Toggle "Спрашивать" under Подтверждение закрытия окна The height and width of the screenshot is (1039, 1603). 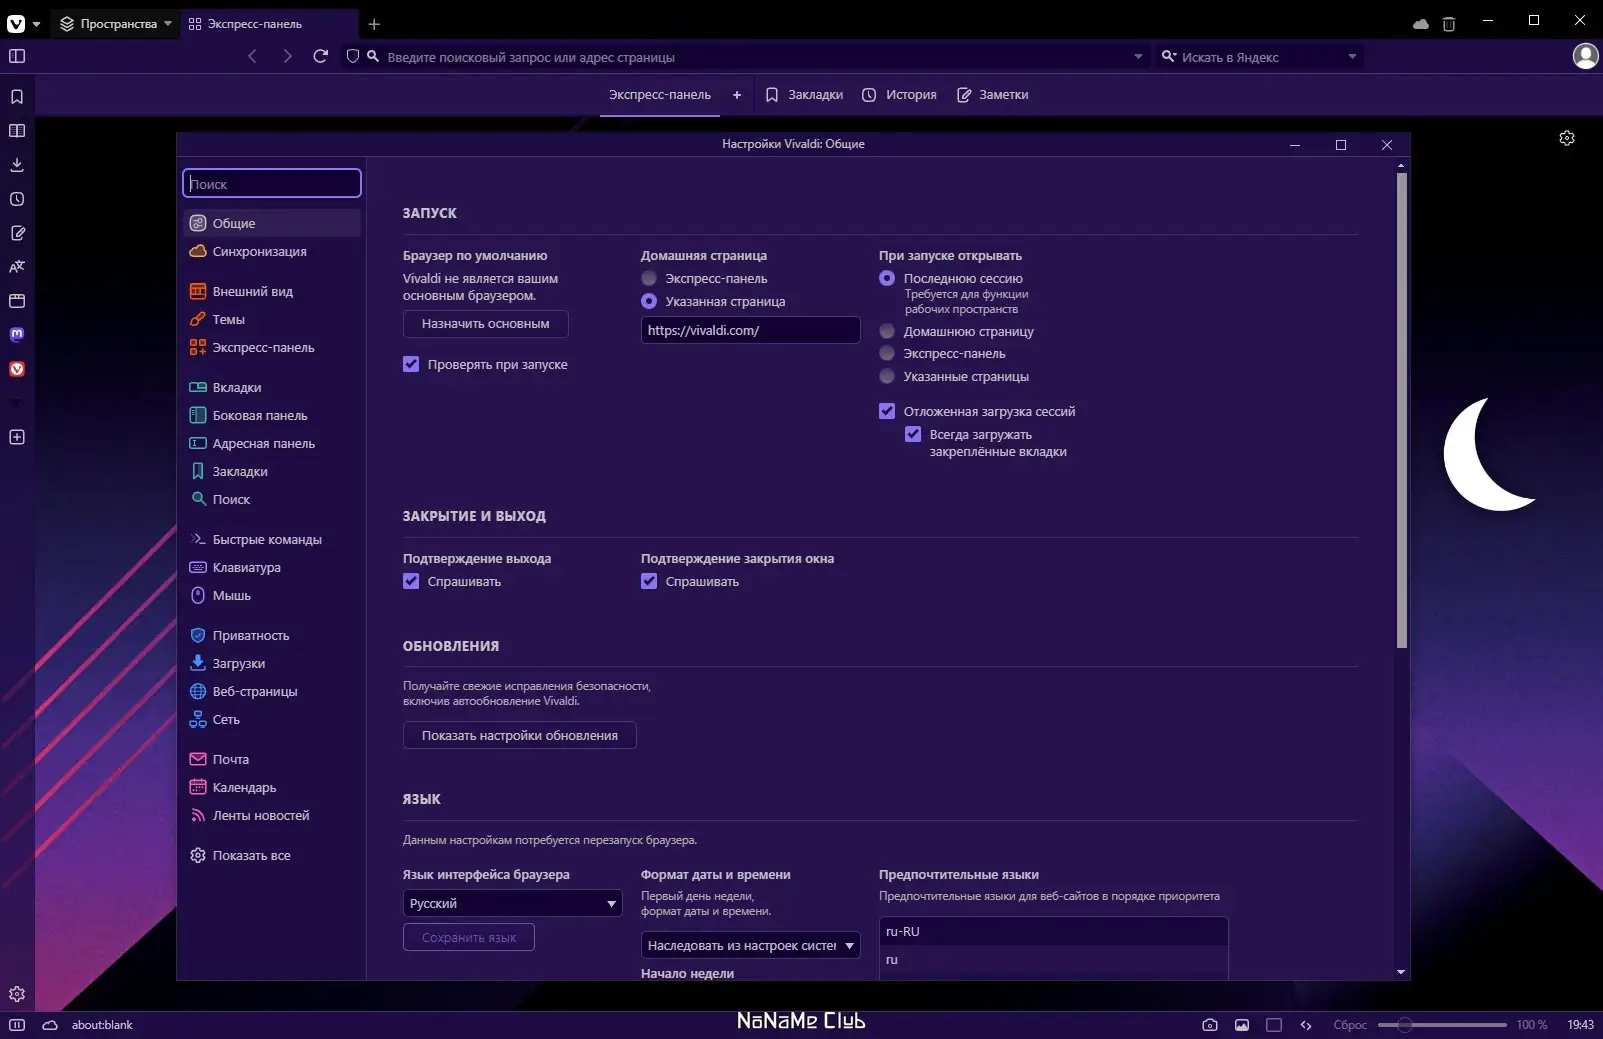(x=649, y=581)
